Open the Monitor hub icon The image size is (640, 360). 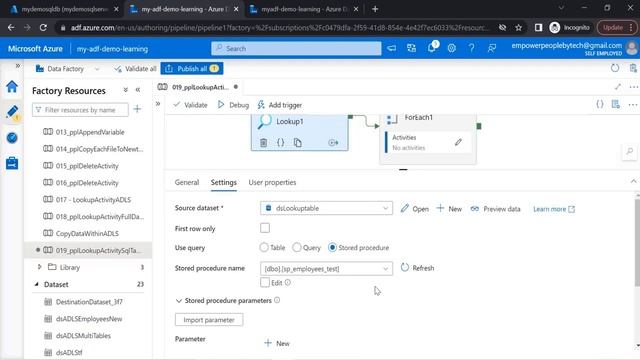pos(12,138)
